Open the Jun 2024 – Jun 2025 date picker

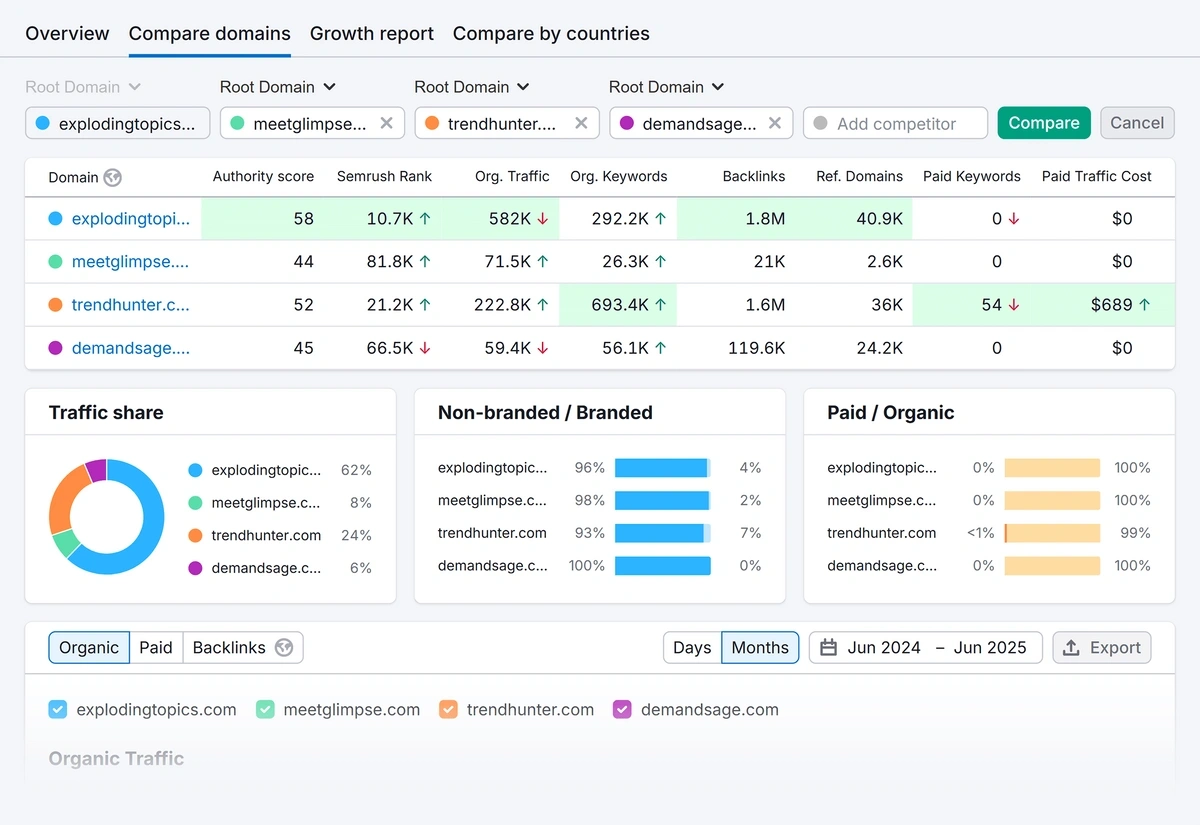coord(925,647)
